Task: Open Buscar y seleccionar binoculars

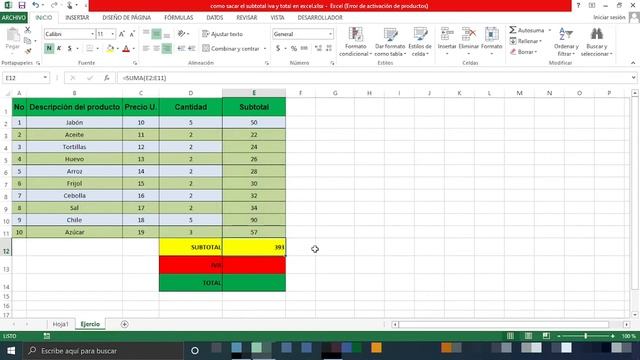Action: pos(597,42)
